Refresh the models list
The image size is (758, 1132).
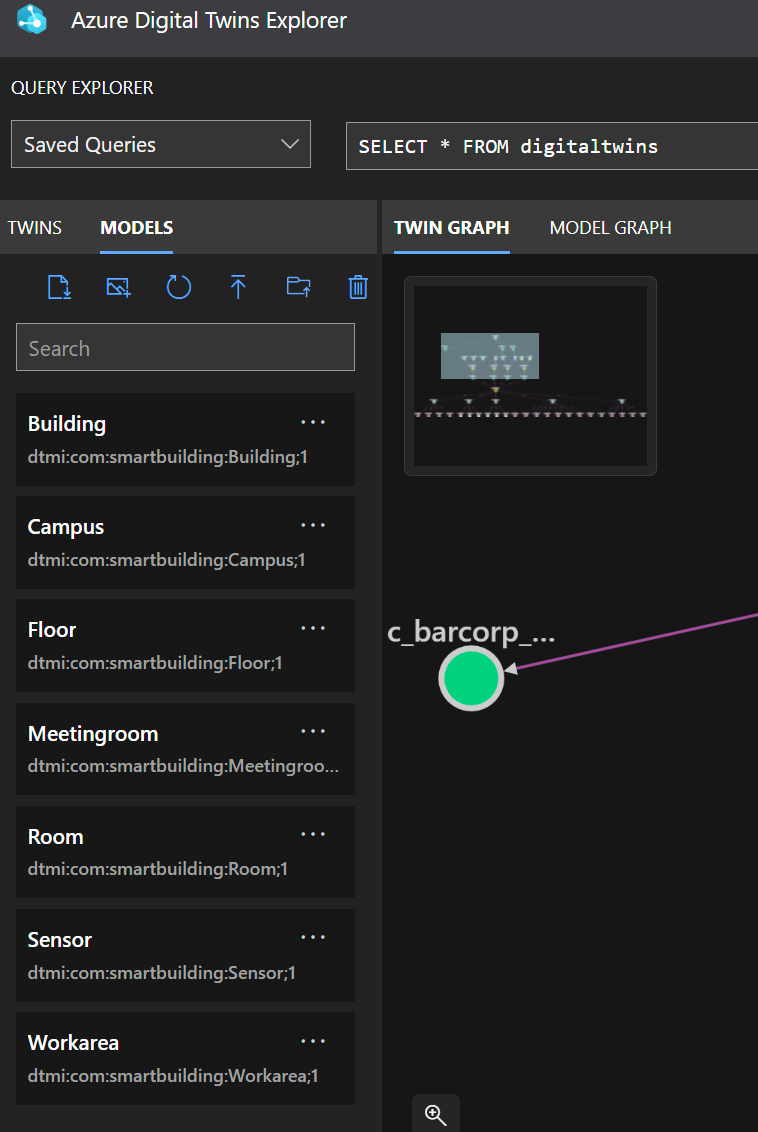pyautogui.click(x=178, y=287)
